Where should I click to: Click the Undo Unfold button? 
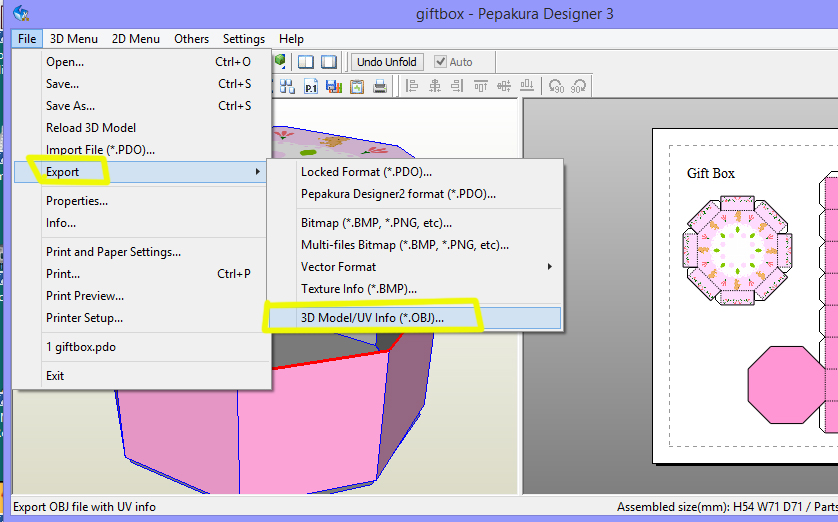[x=386, y=62]
